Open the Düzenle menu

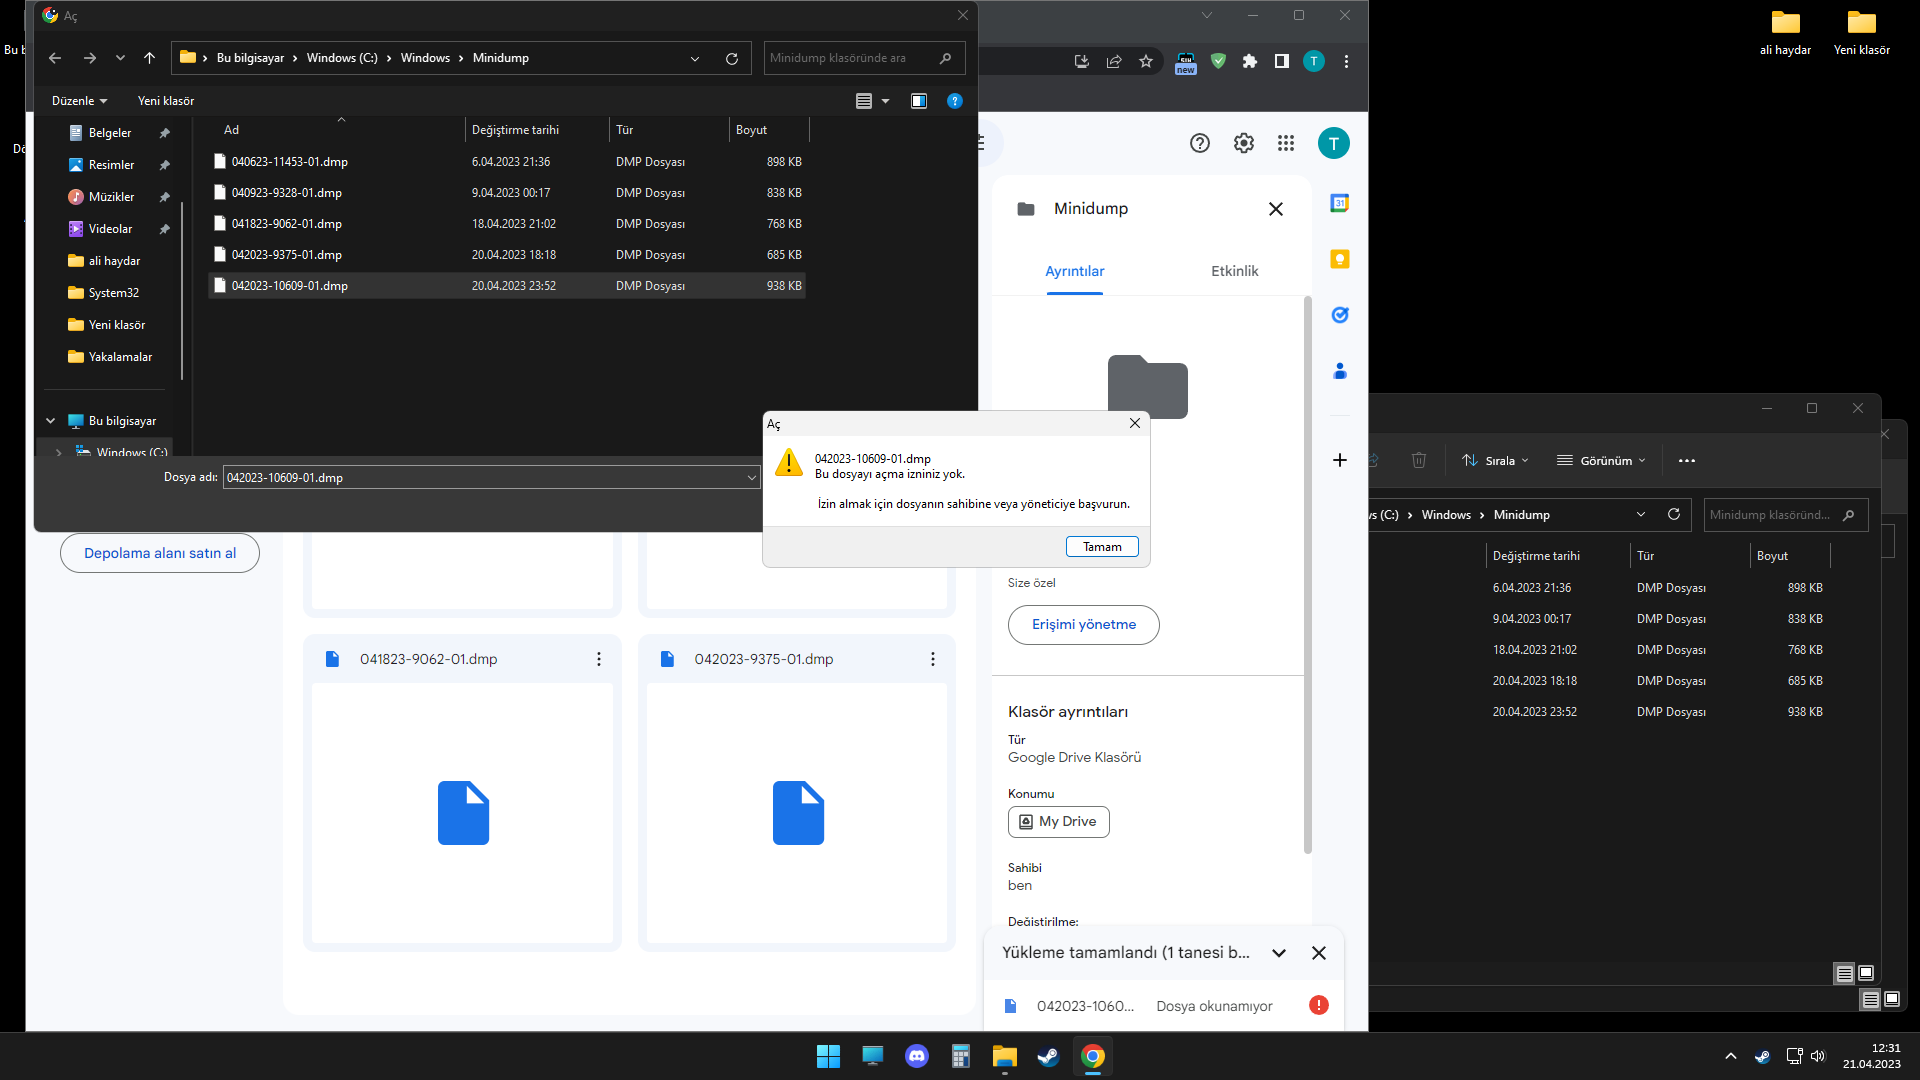pyautogui.click(x=79, y=101)
